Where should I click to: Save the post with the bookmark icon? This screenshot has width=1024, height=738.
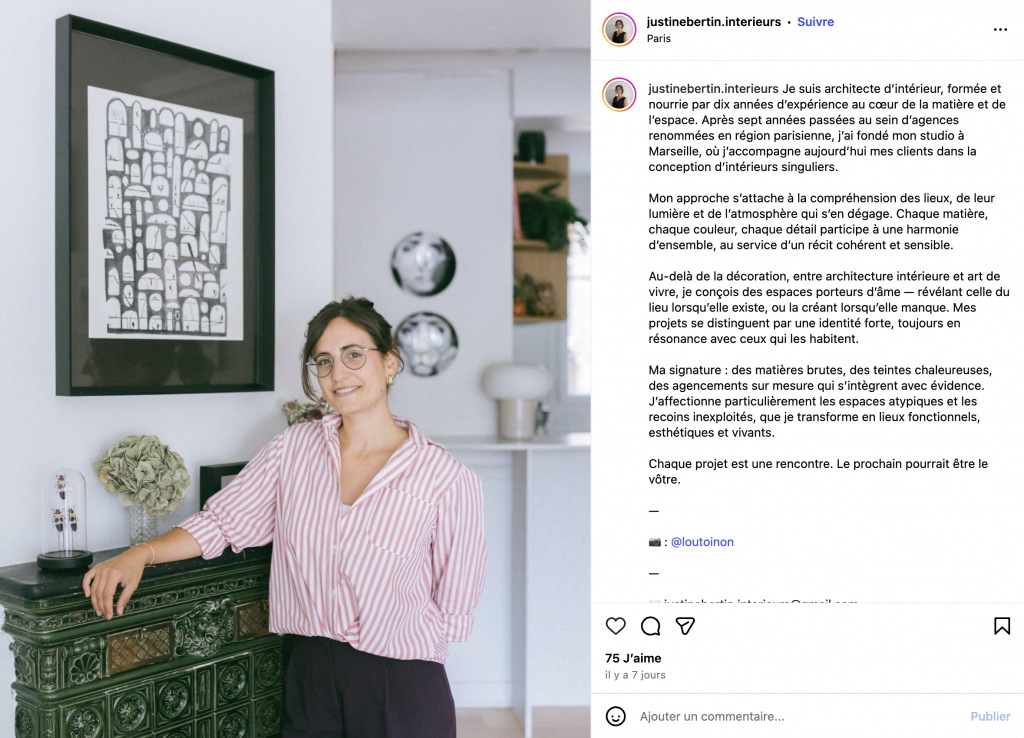point(1002,626)
